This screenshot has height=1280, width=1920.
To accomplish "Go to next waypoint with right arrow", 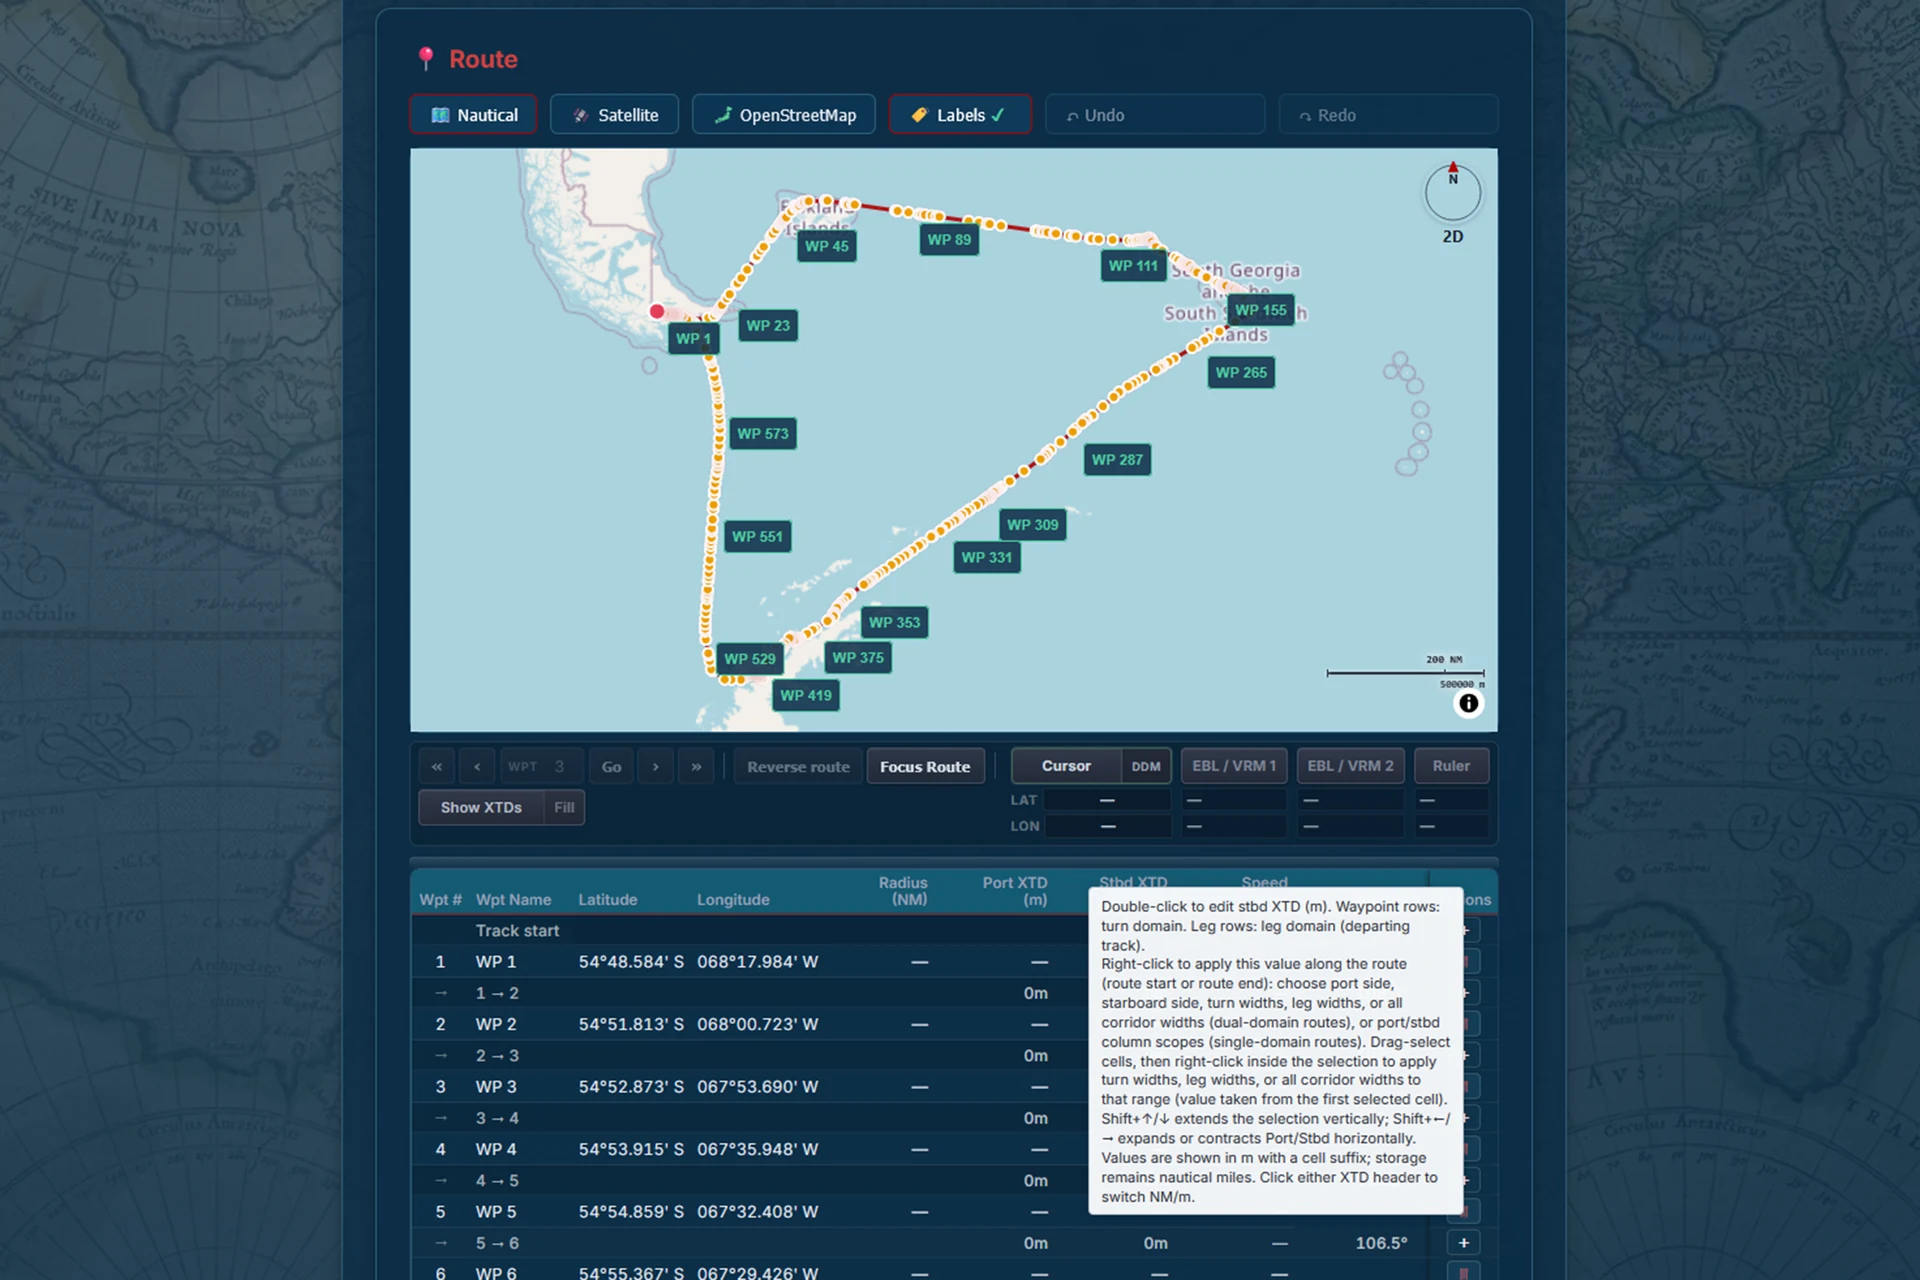I will tap(656, 767).
